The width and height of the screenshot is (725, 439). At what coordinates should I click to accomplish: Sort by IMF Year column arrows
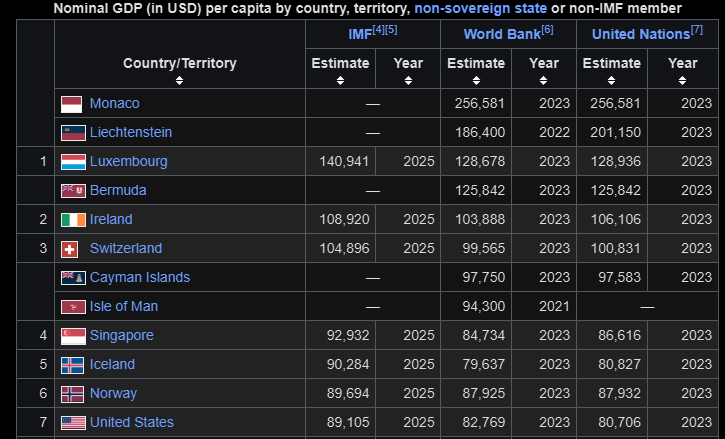tap(408, 80)
